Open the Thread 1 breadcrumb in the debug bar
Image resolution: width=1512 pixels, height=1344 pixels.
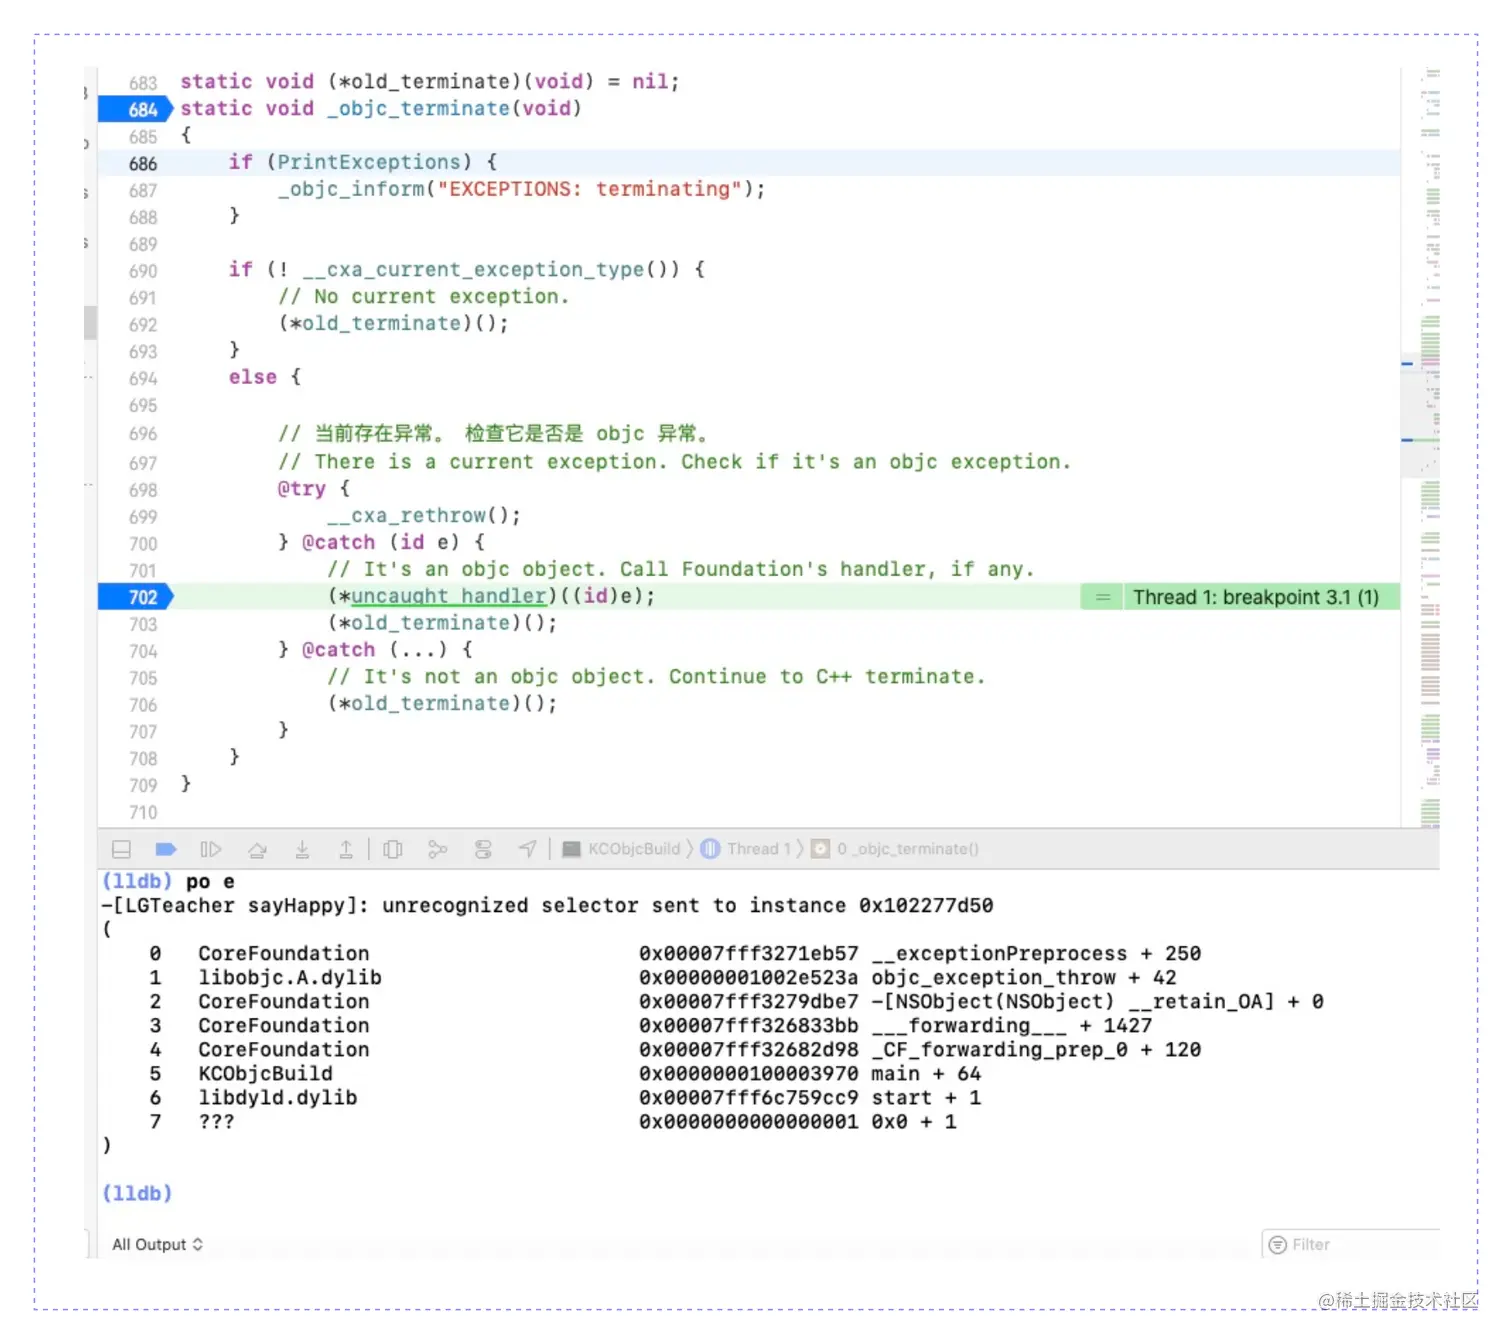pyautogui.click(x=747, y=849)
